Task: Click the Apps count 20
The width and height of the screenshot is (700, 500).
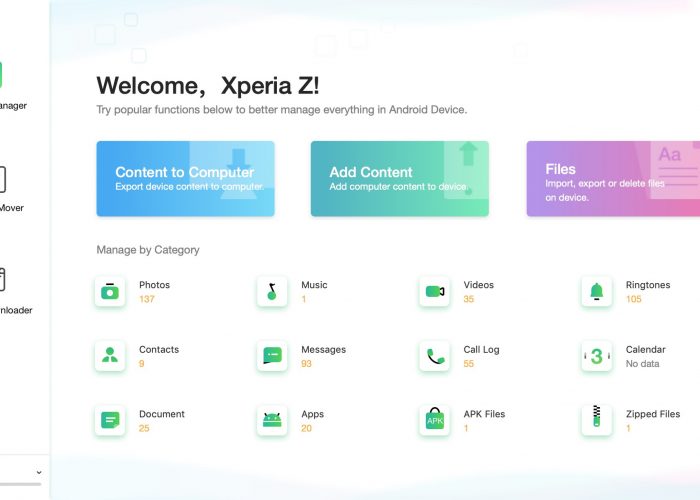Action: point(306,428)
